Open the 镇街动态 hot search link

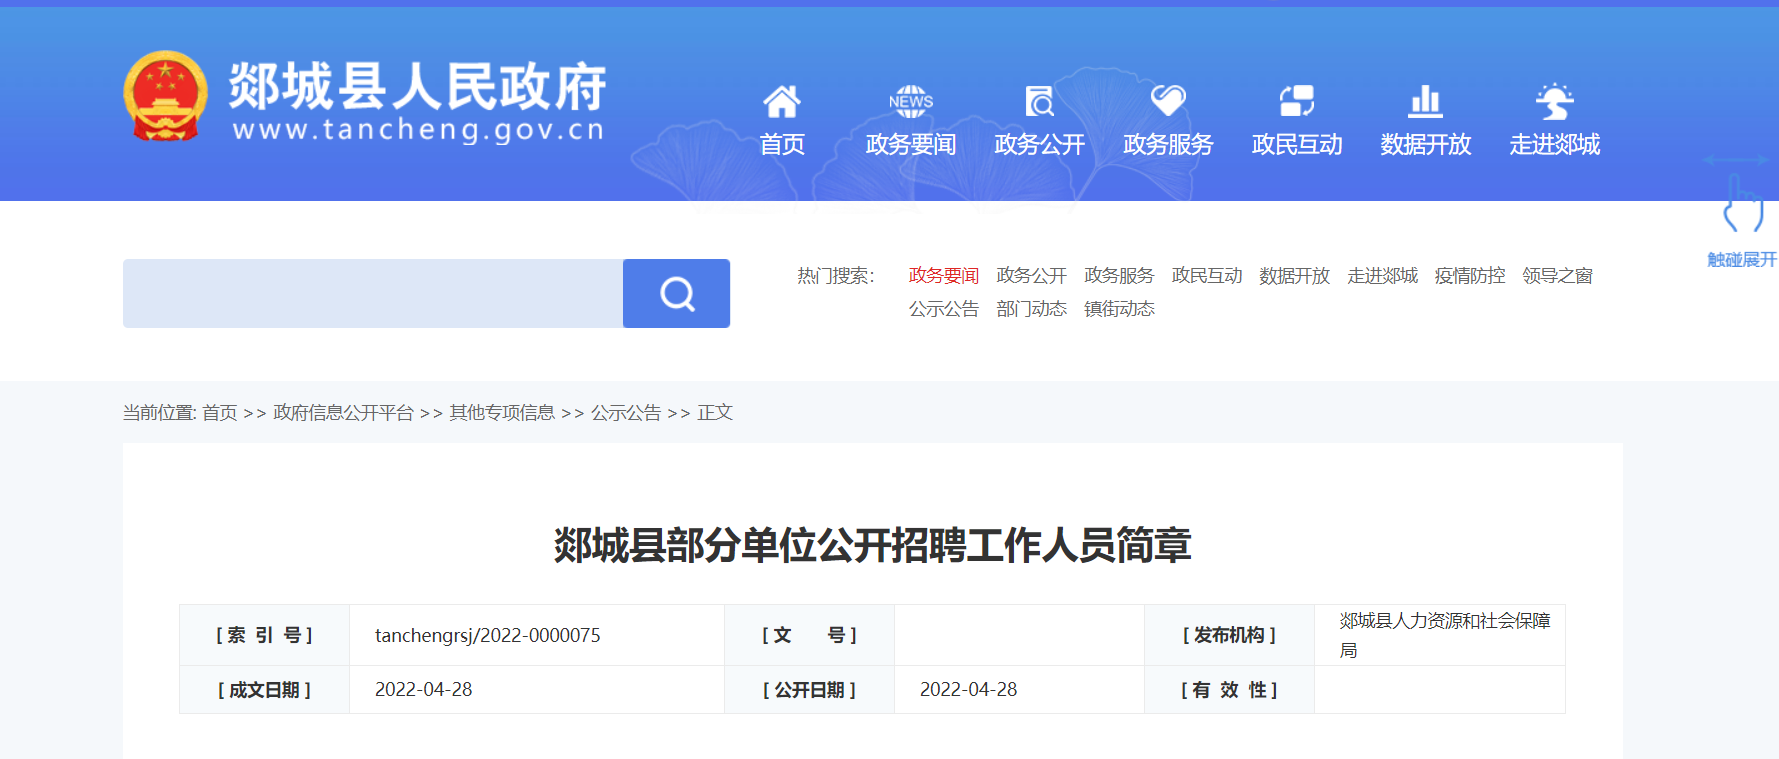click(1119, 309)
